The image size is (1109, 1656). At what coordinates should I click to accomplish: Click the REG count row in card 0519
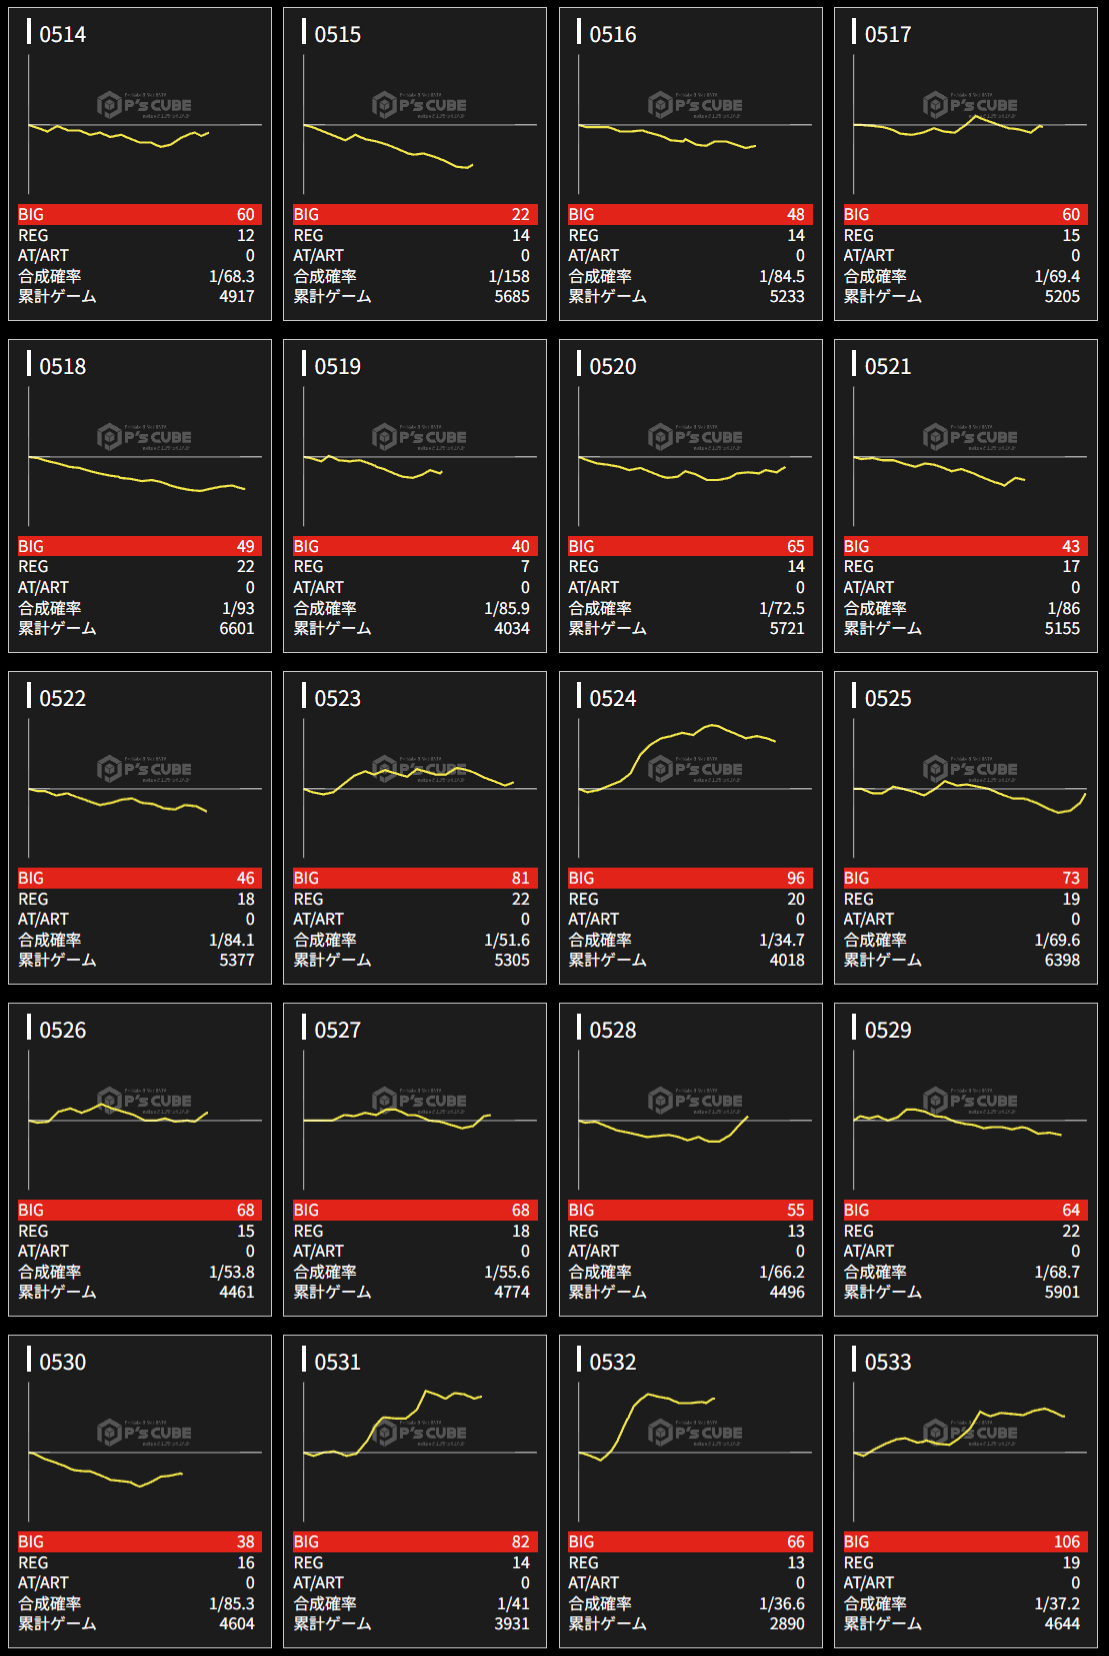[415, 567]
